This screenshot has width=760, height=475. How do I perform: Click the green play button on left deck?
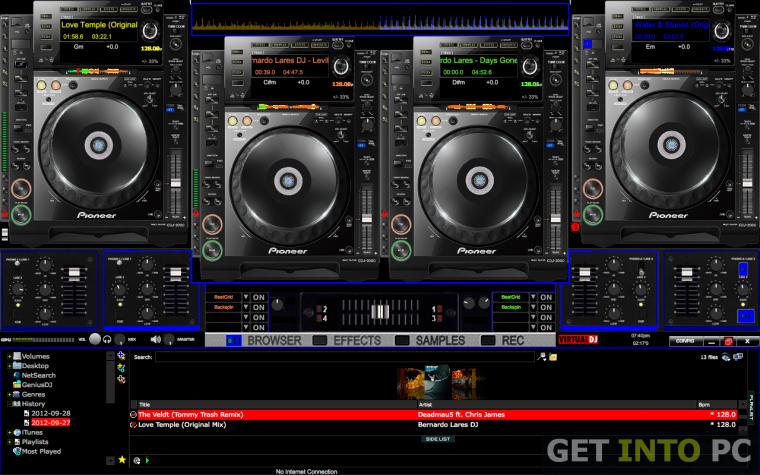click(x=21, y=214)
